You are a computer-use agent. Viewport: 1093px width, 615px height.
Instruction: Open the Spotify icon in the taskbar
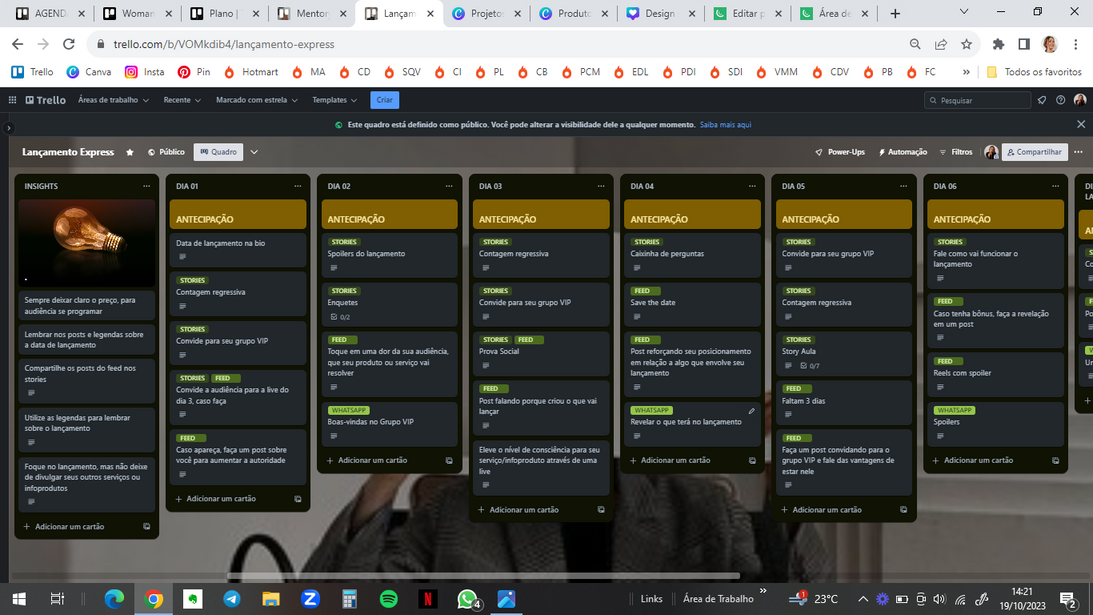(x=388, y=599)
